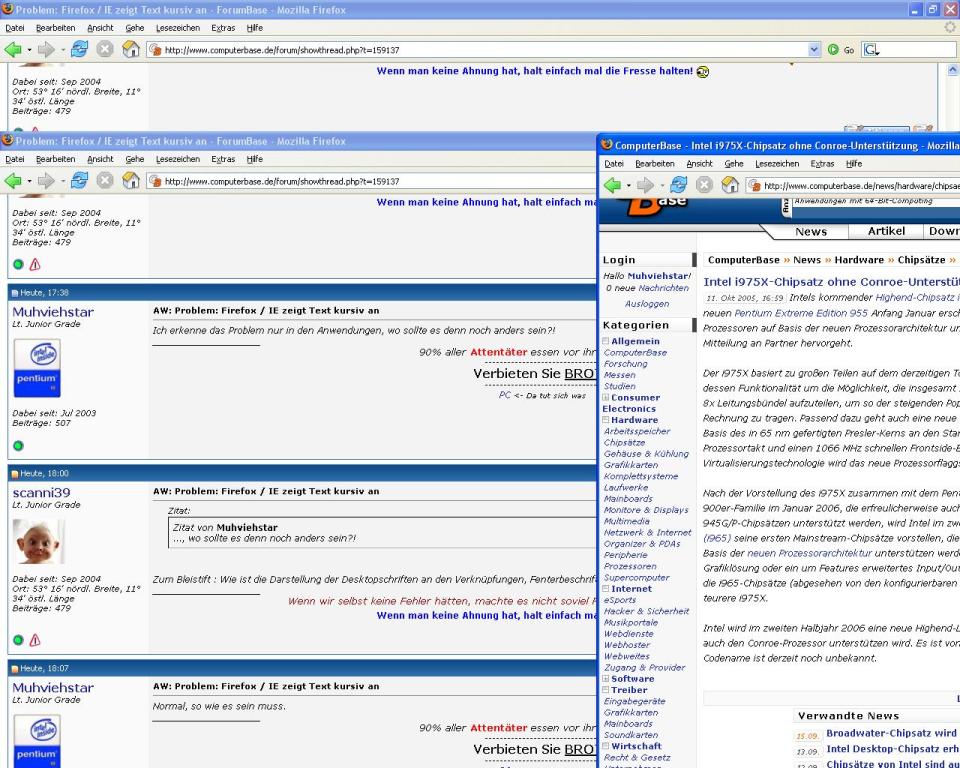The image size is (960, 768).
Task: Click Forward arrow in top Firefox window
Action: 46,50
